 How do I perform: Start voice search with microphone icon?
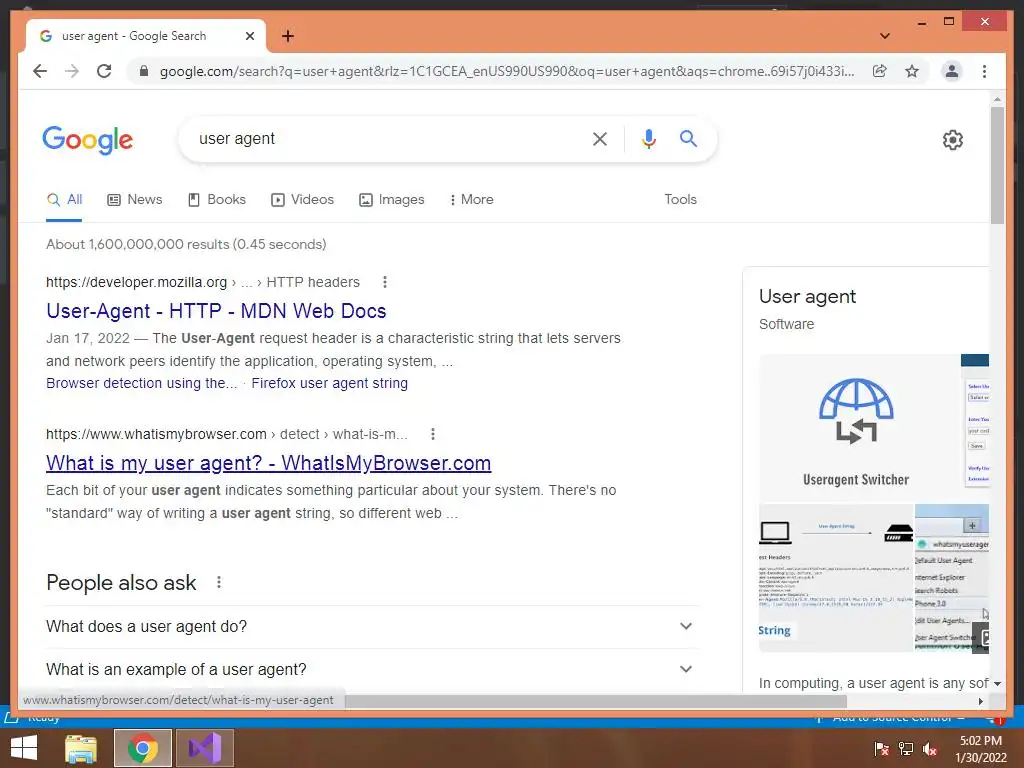click(x=648, y=138)
